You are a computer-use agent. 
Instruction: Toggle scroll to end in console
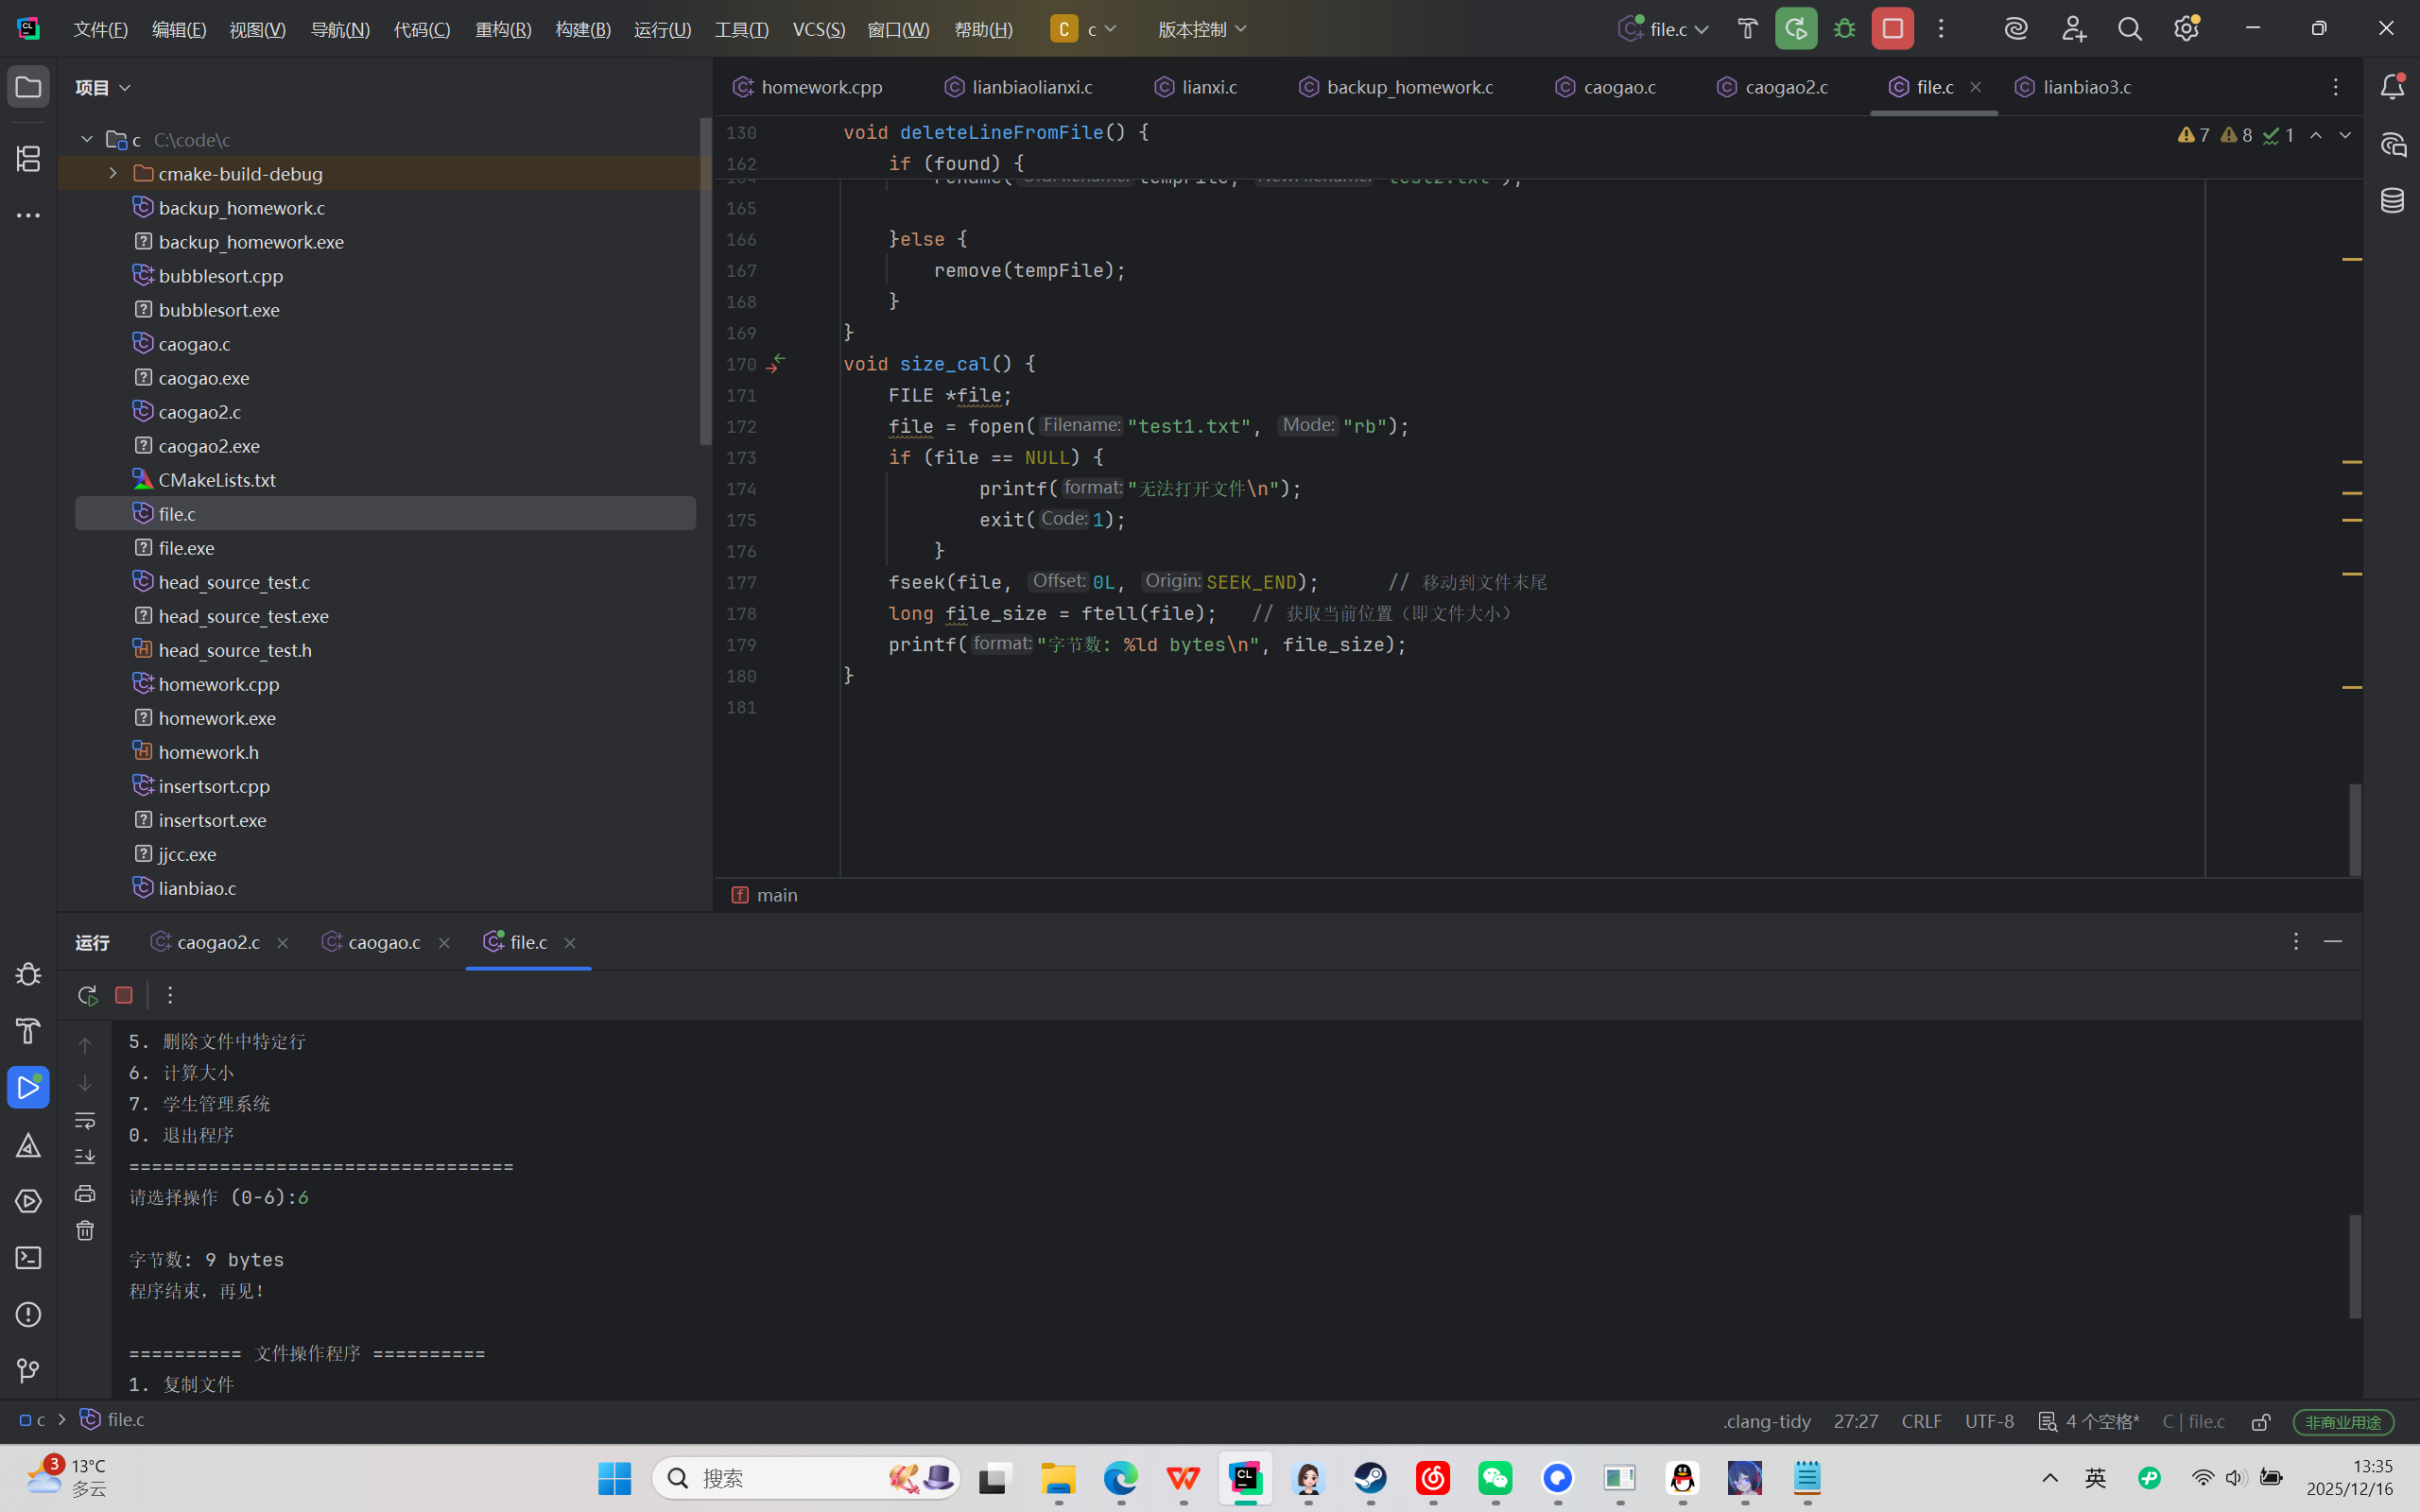[x=85, y=1157]
